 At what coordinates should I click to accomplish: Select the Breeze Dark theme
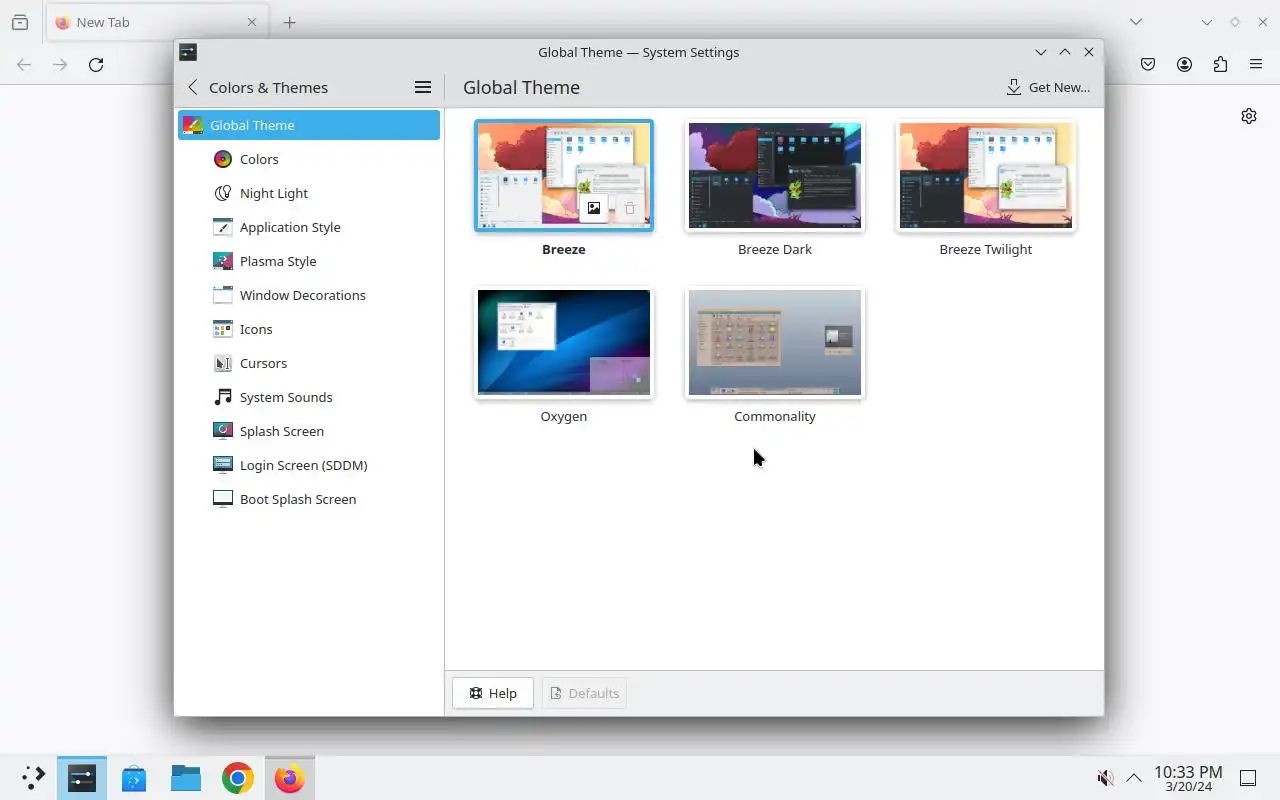pos(775,175)
